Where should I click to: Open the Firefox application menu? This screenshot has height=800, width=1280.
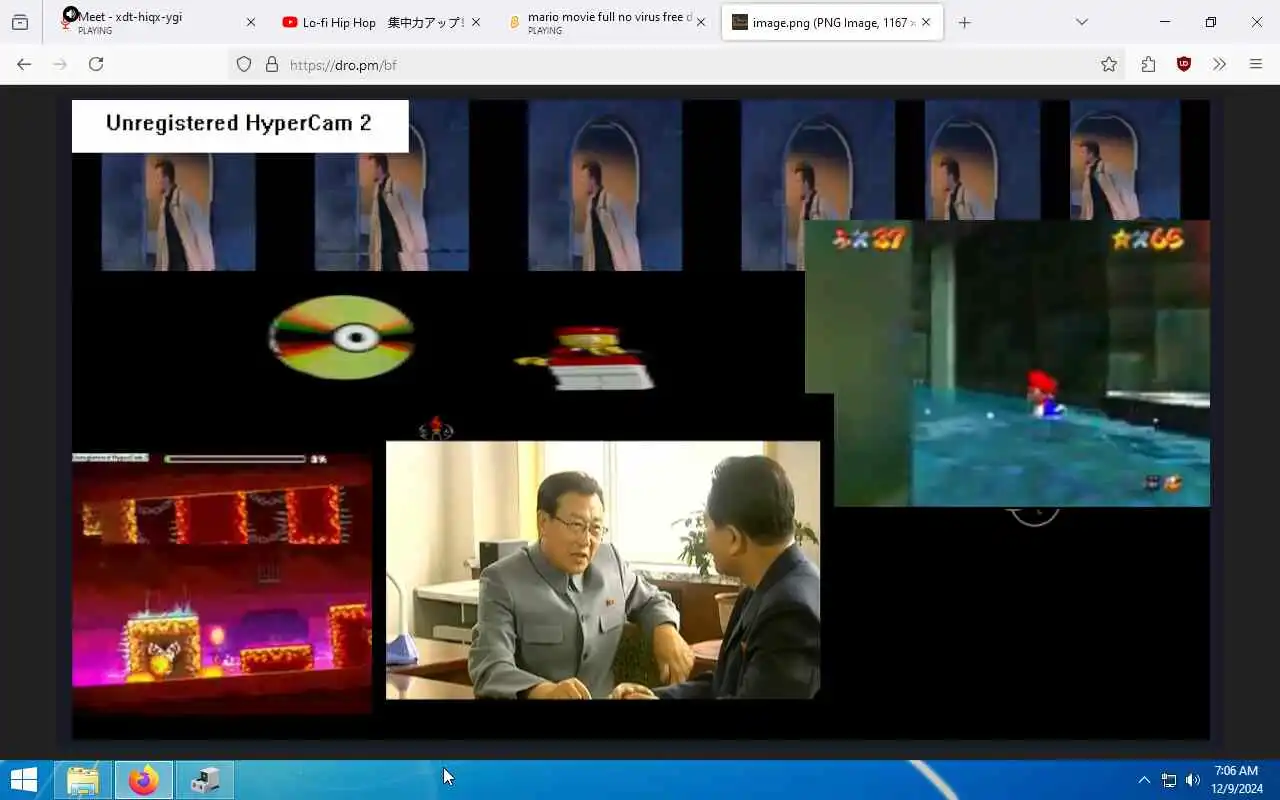click(x=1256, y=64)
